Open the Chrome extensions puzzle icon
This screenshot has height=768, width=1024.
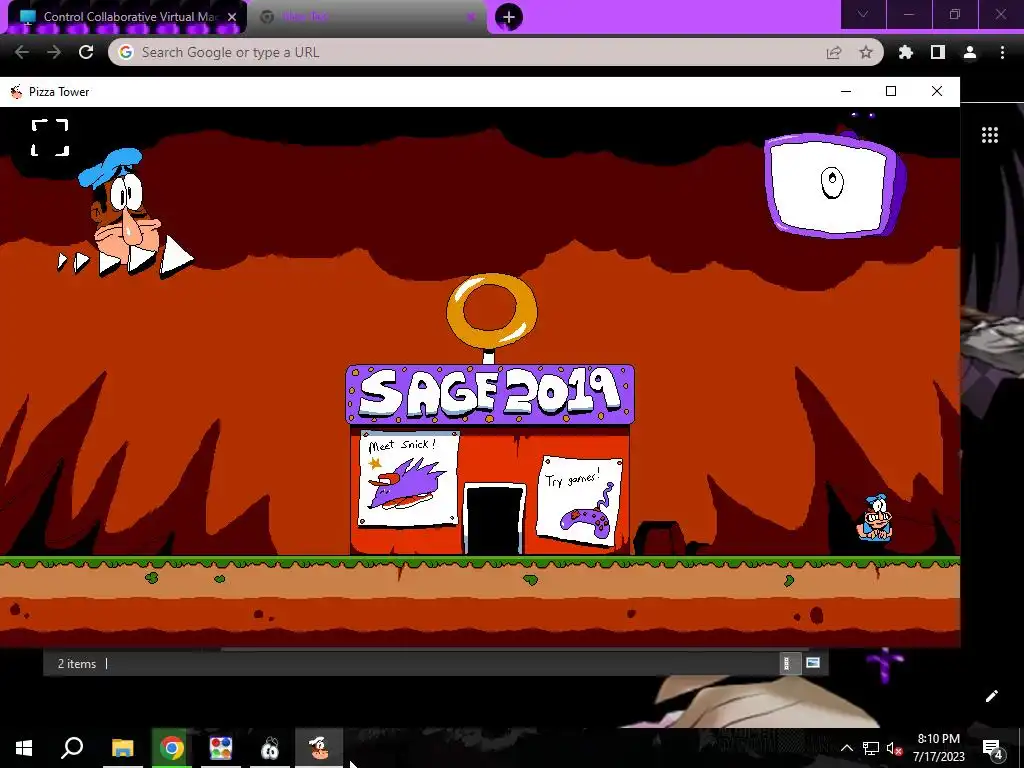click(x=906, y=52)
